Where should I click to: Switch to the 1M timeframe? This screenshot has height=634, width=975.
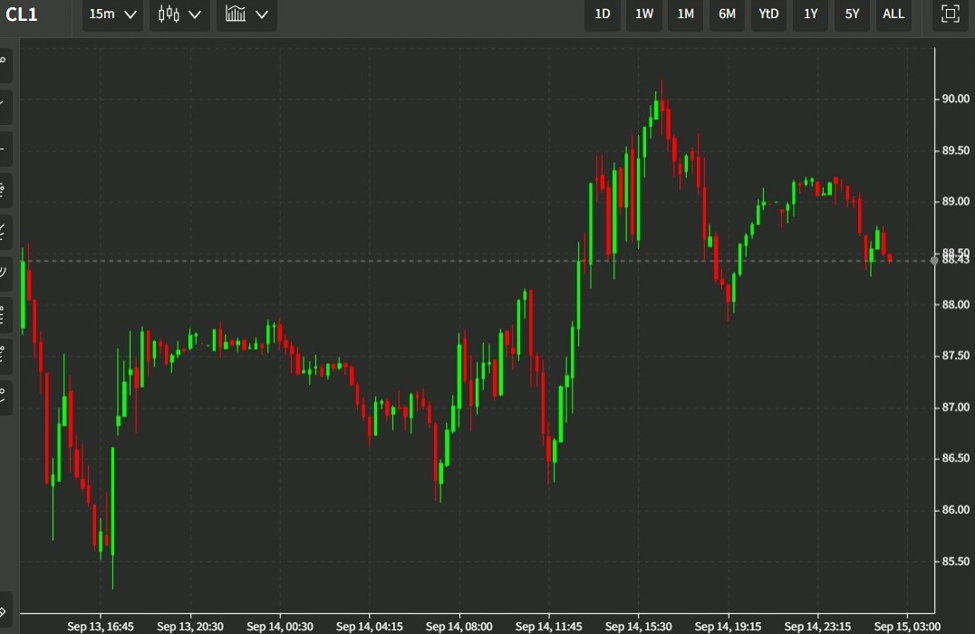(685, 15)
